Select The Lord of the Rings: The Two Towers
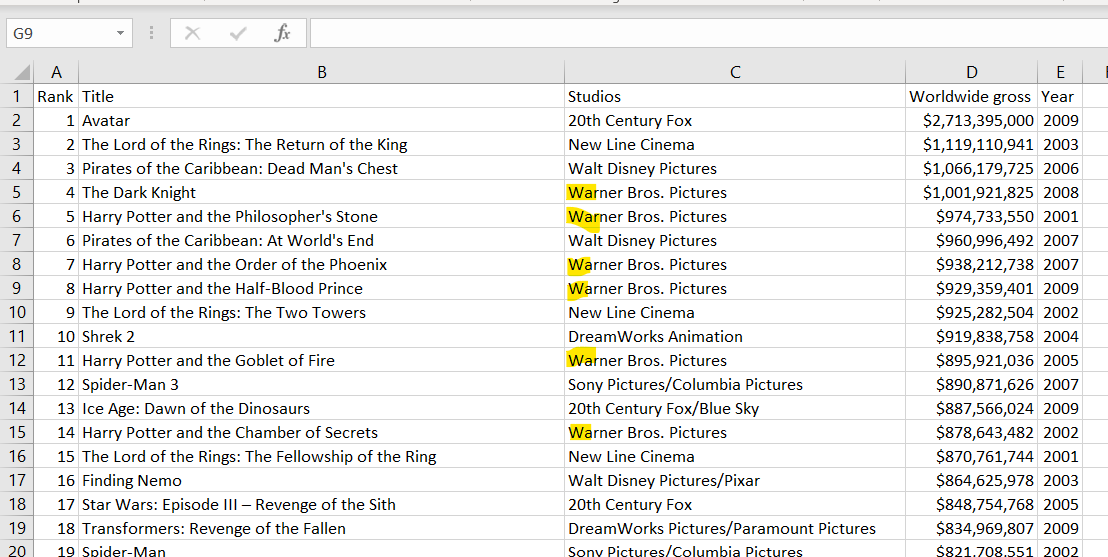Viewport: 1108px width, 557px height. pos(322,312)
